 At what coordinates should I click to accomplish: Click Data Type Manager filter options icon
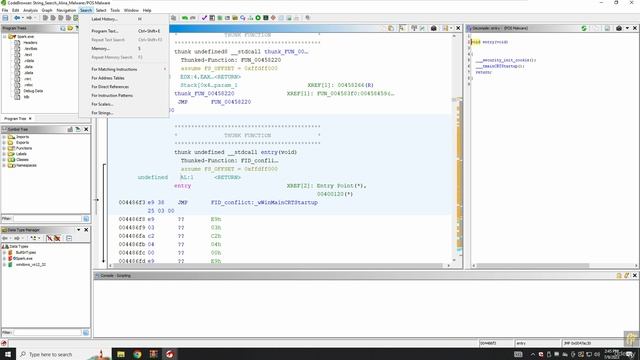[86, 333]
